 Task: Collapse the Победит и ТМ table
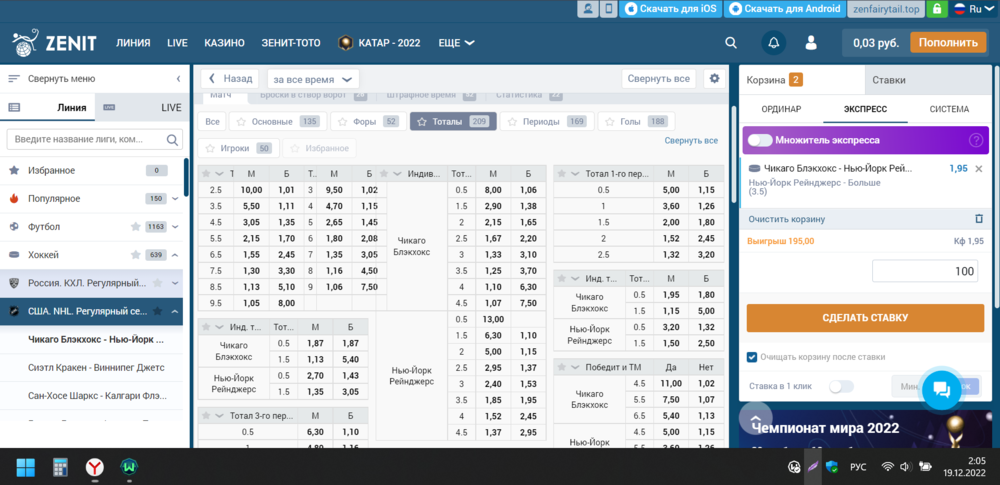click(x=575, y=367)
